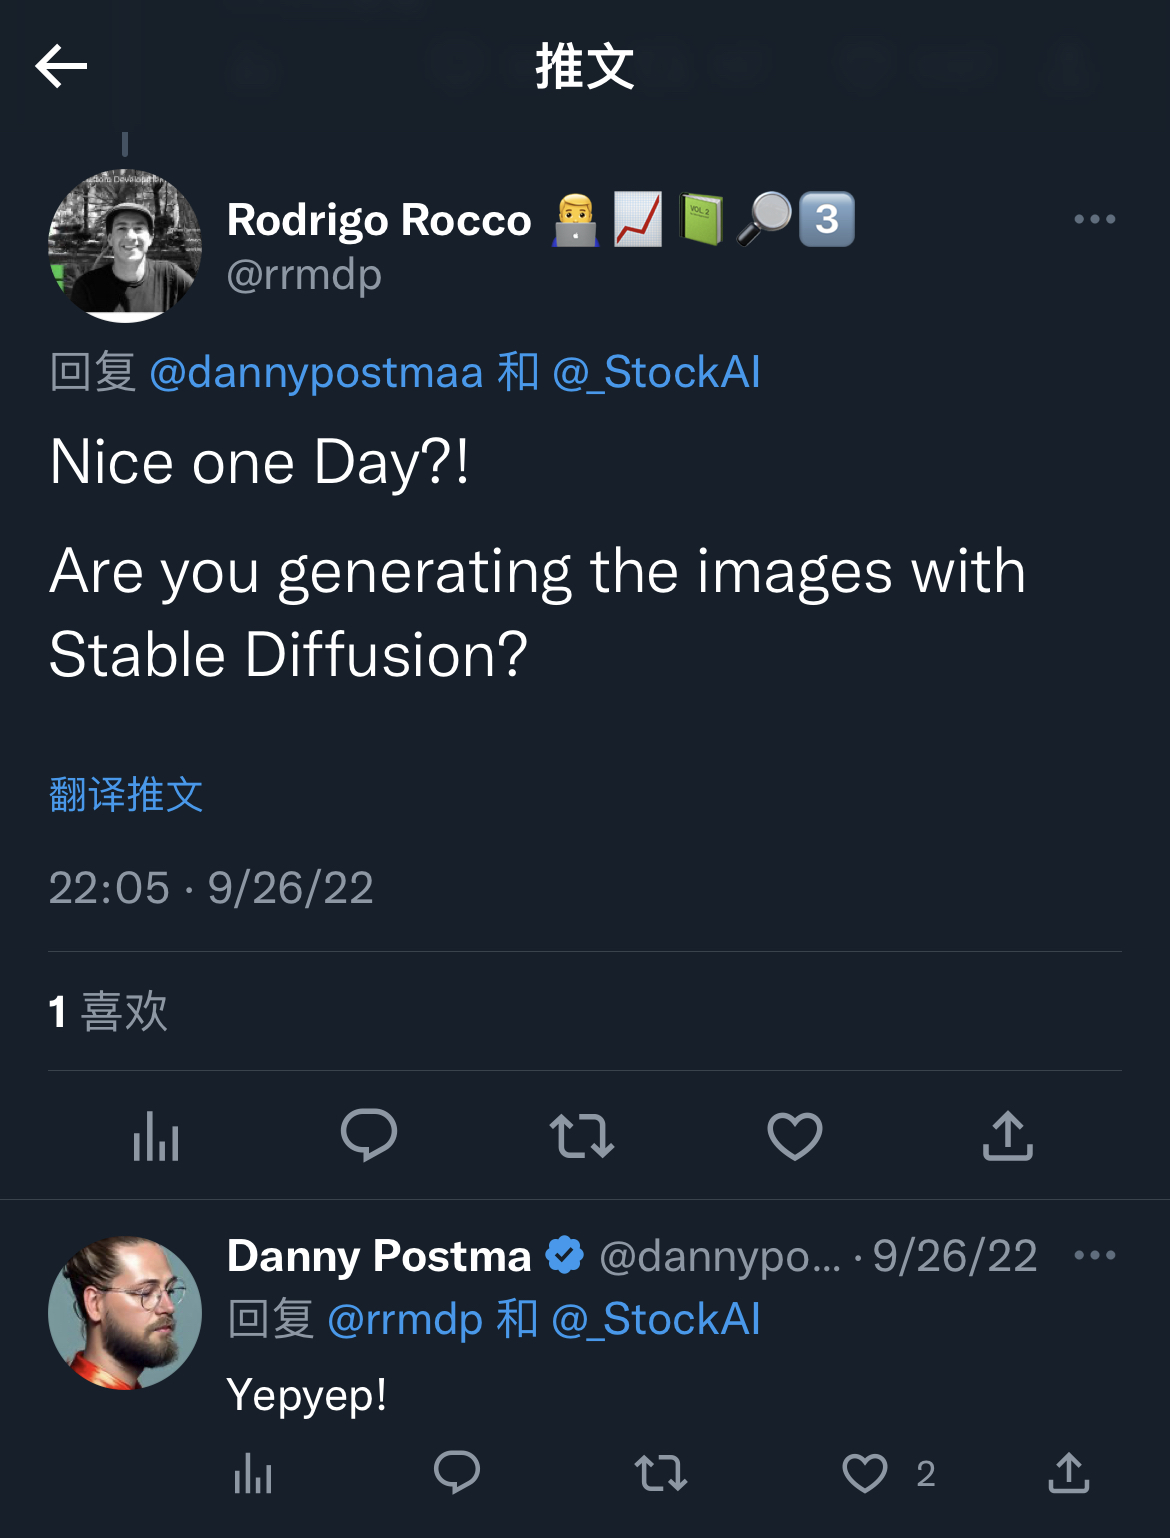Reply to Danny Postma's Yepyep tweet
Image resolution: width=1170 pixels, height=1538 pixels.
tap(457, 1473)
